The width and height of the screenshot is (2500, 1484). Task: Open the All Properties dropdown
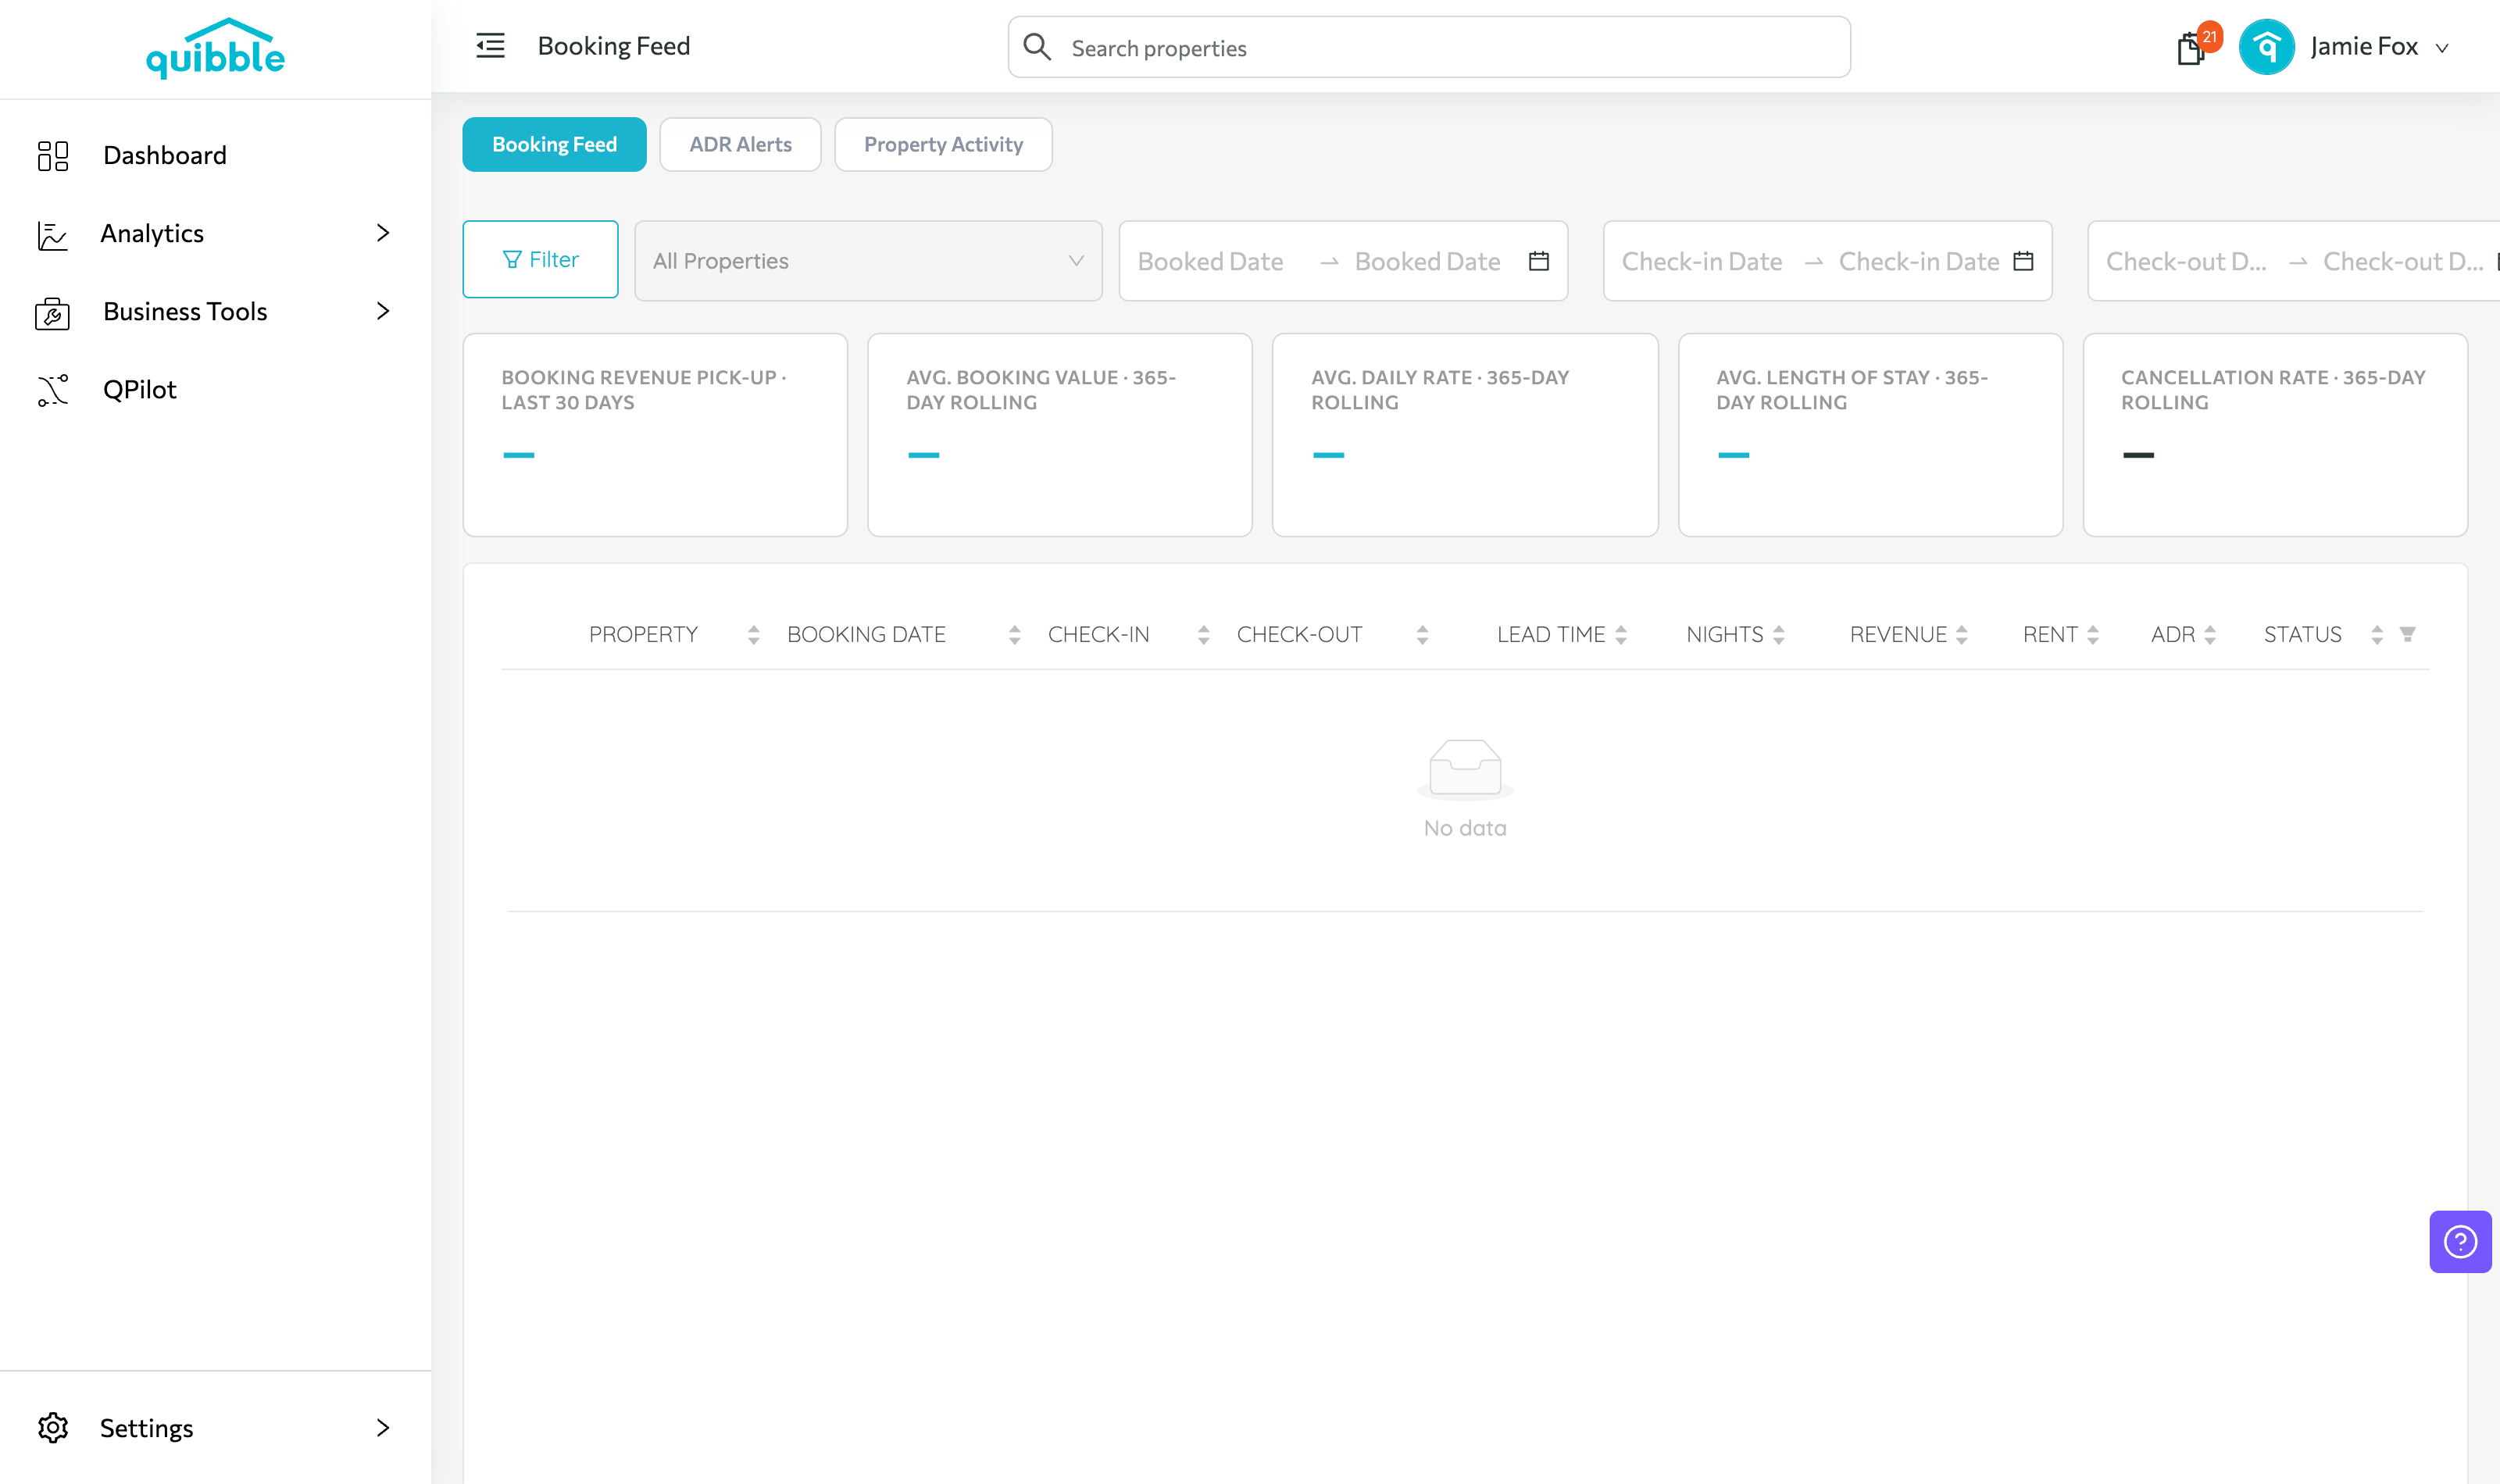point(868,260)
